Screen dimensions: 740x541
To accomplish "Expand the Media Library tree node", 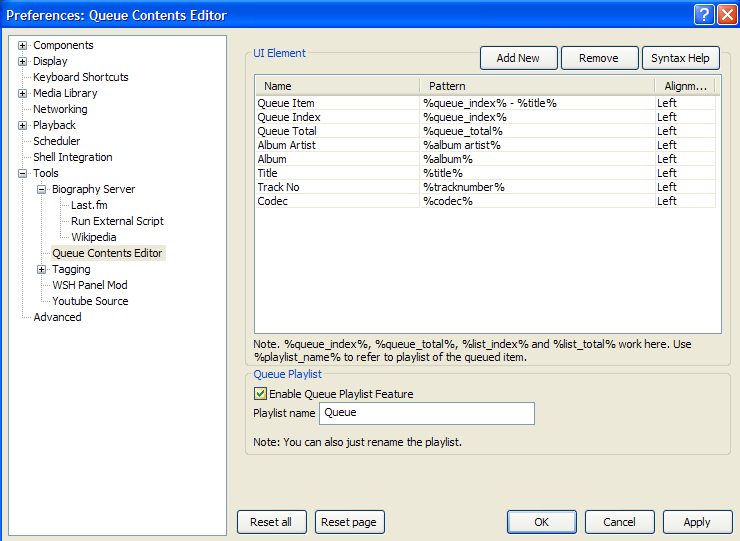I will tap(23, 93).
